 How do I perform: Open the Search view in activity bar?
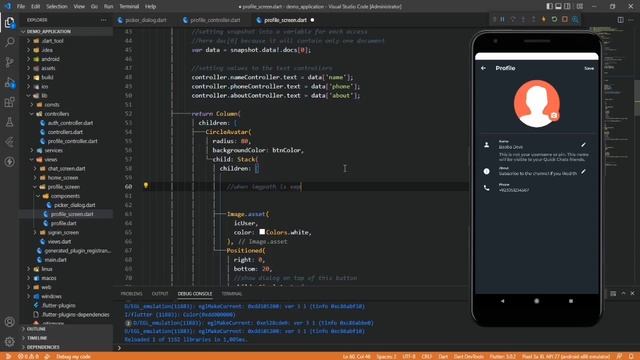point(9,42)
